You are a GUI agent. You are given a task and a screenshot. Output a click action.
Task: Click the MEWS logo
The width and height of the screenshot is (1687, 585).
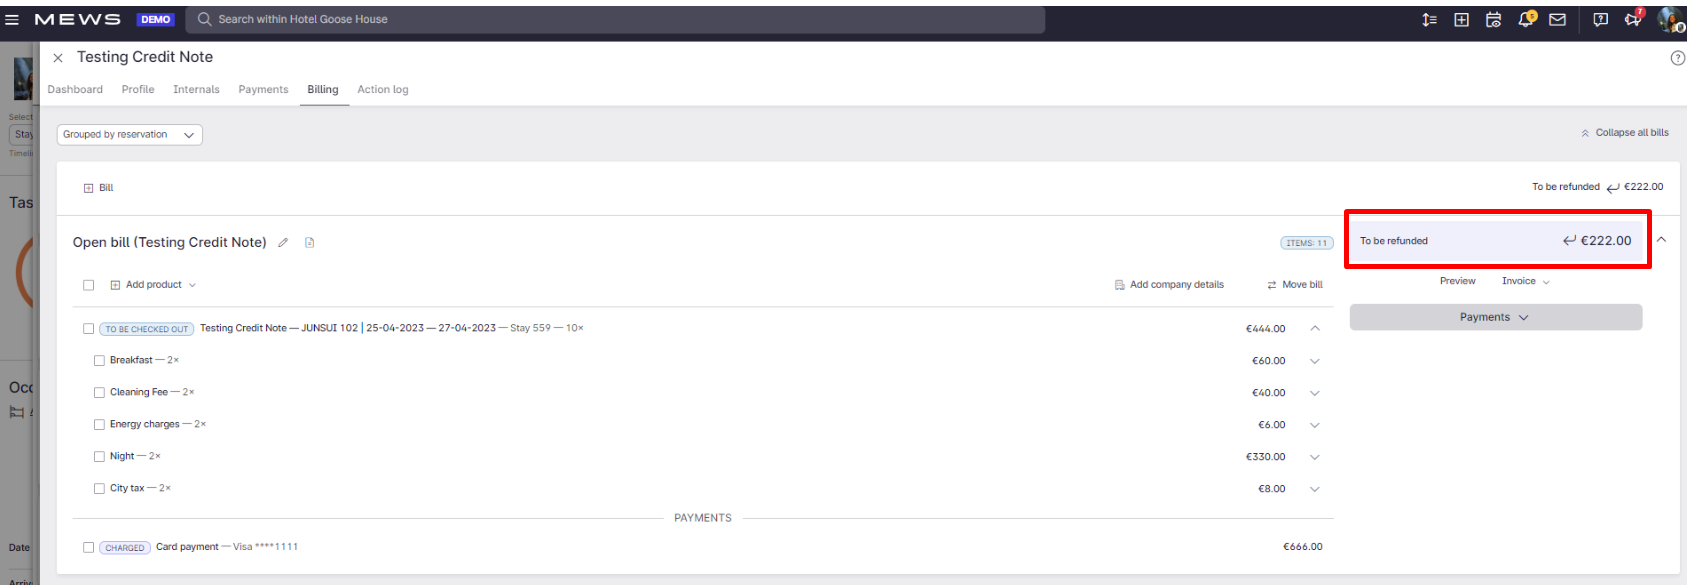[x=77, y=19]
